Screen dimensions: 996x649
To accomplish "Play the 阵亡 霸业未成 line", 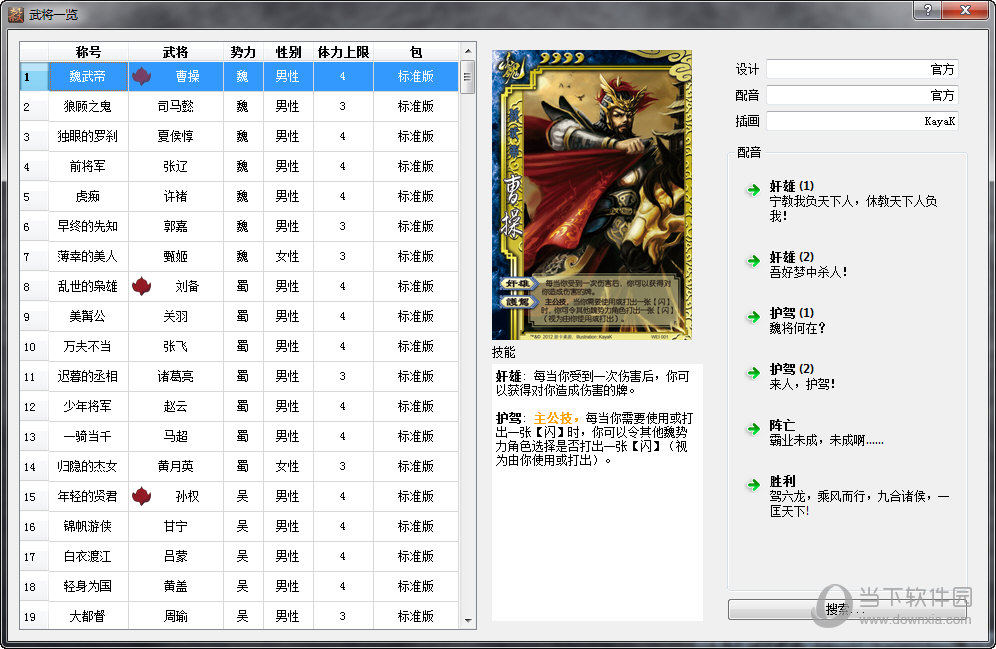I will [x=826, y=433].
